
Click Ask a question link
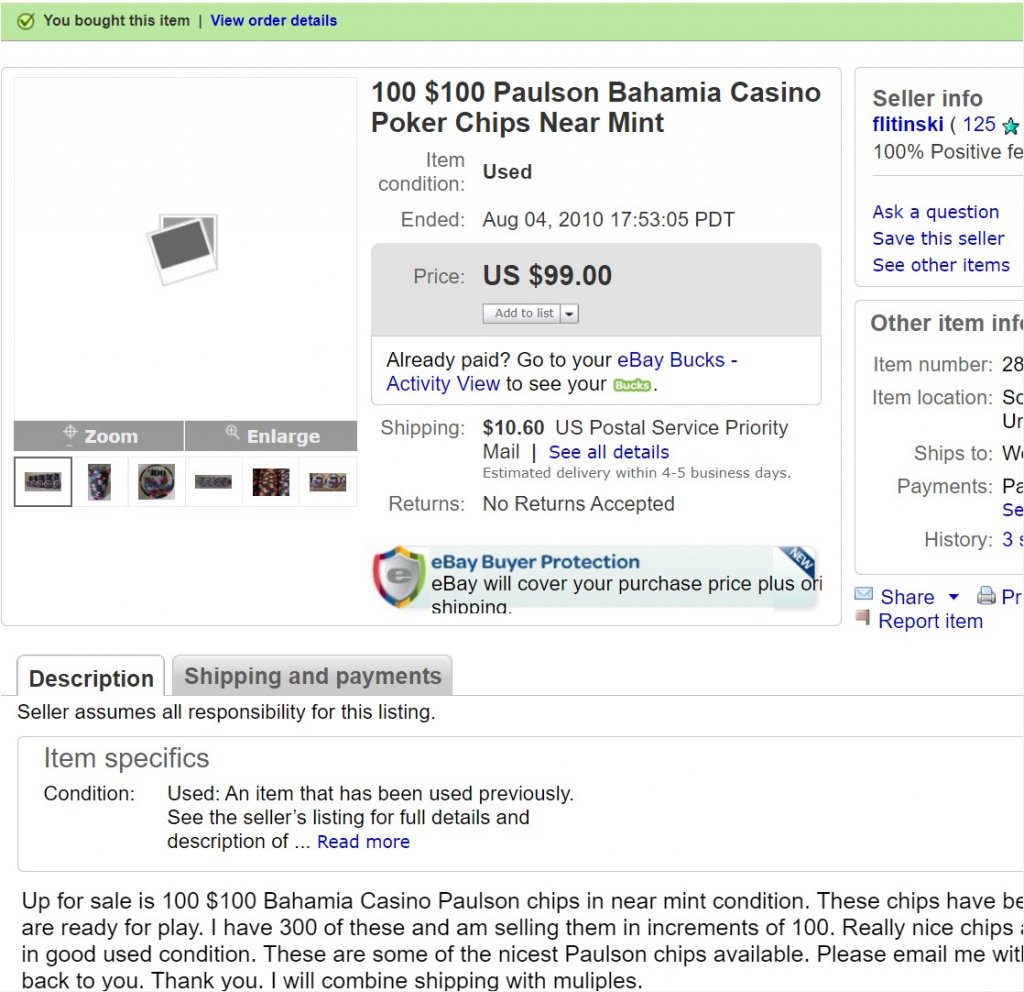pyautogui.click(x=936, y=212)
